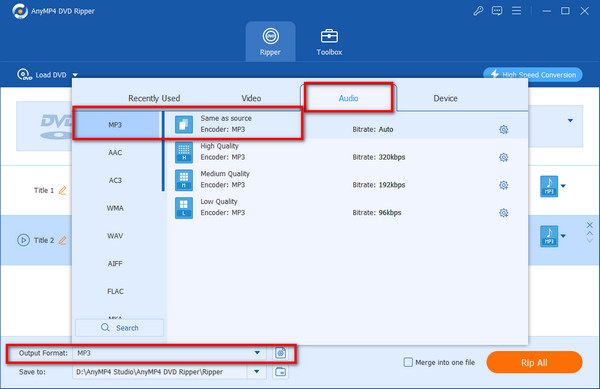Choose the Same as source preset icon

click(184, 124)
